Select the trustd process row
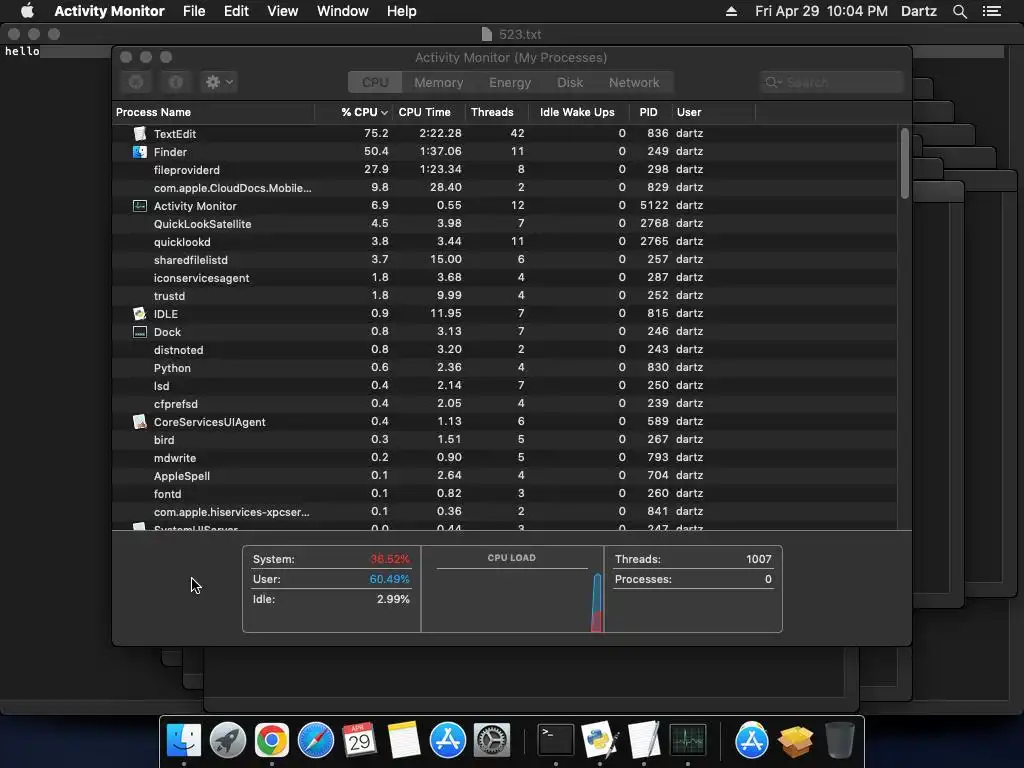 tap(505, 296)
